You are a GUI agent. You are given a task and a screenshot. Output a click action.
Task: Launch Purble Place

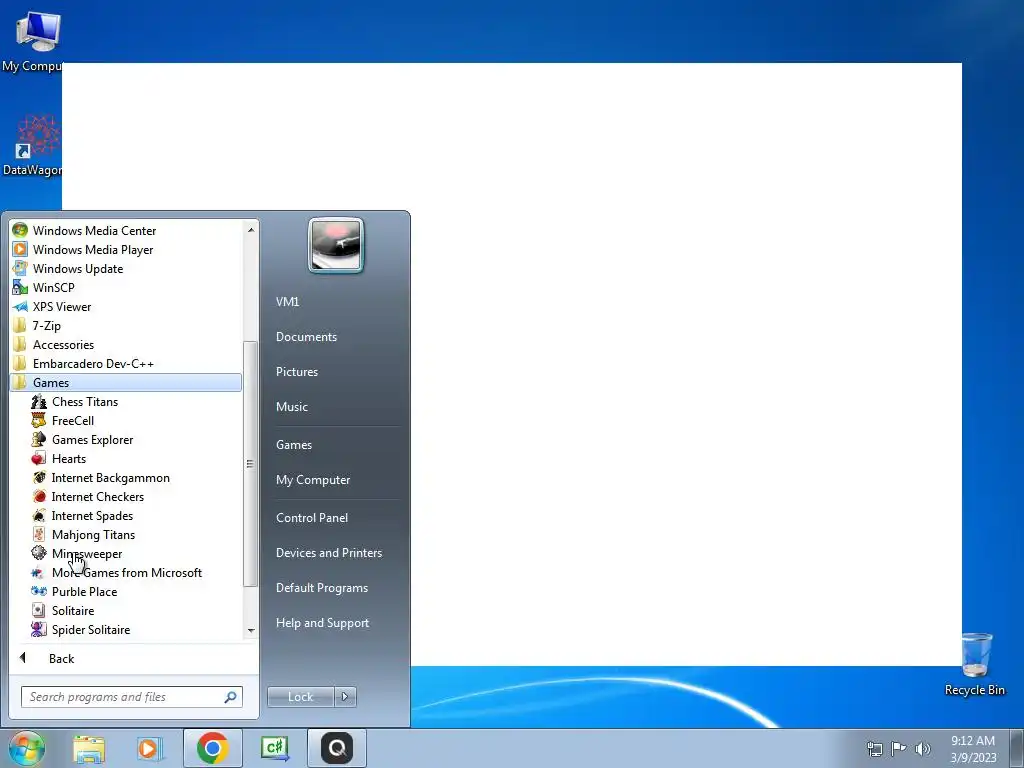[125, 591]
